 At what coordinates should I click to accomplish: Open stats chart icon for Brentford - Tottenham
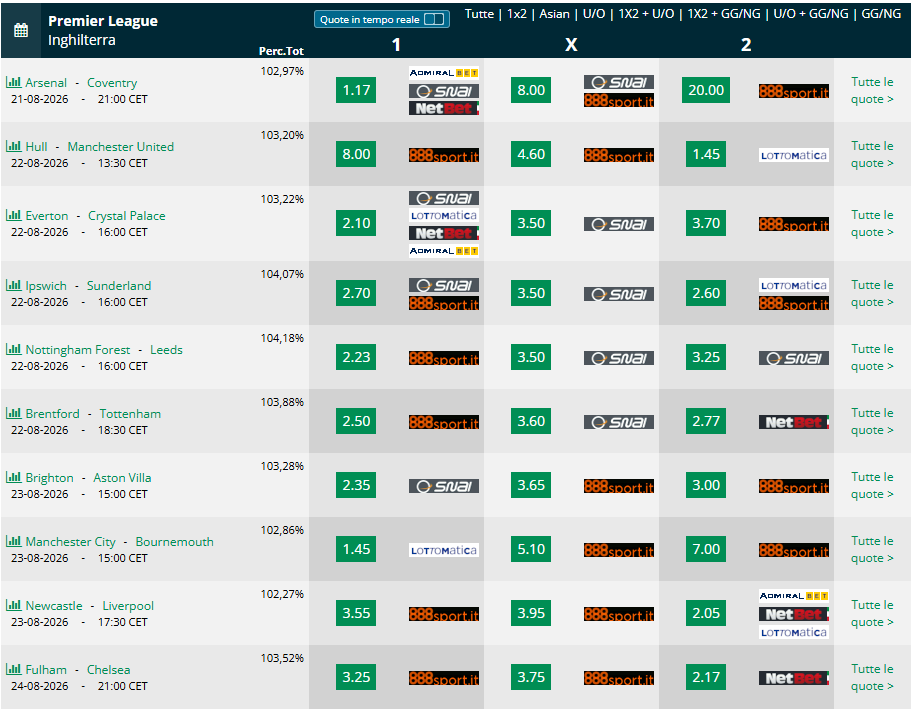13,412
